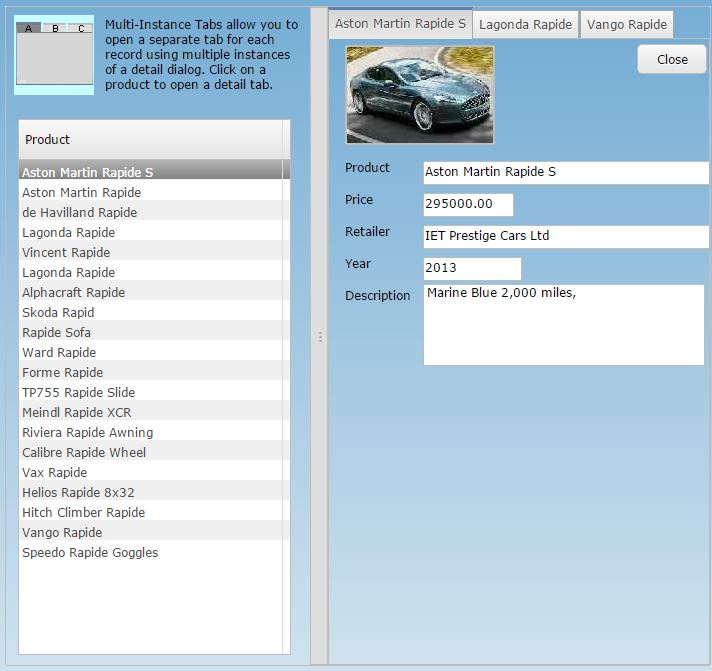Click the Product column header

pos(150,140)
